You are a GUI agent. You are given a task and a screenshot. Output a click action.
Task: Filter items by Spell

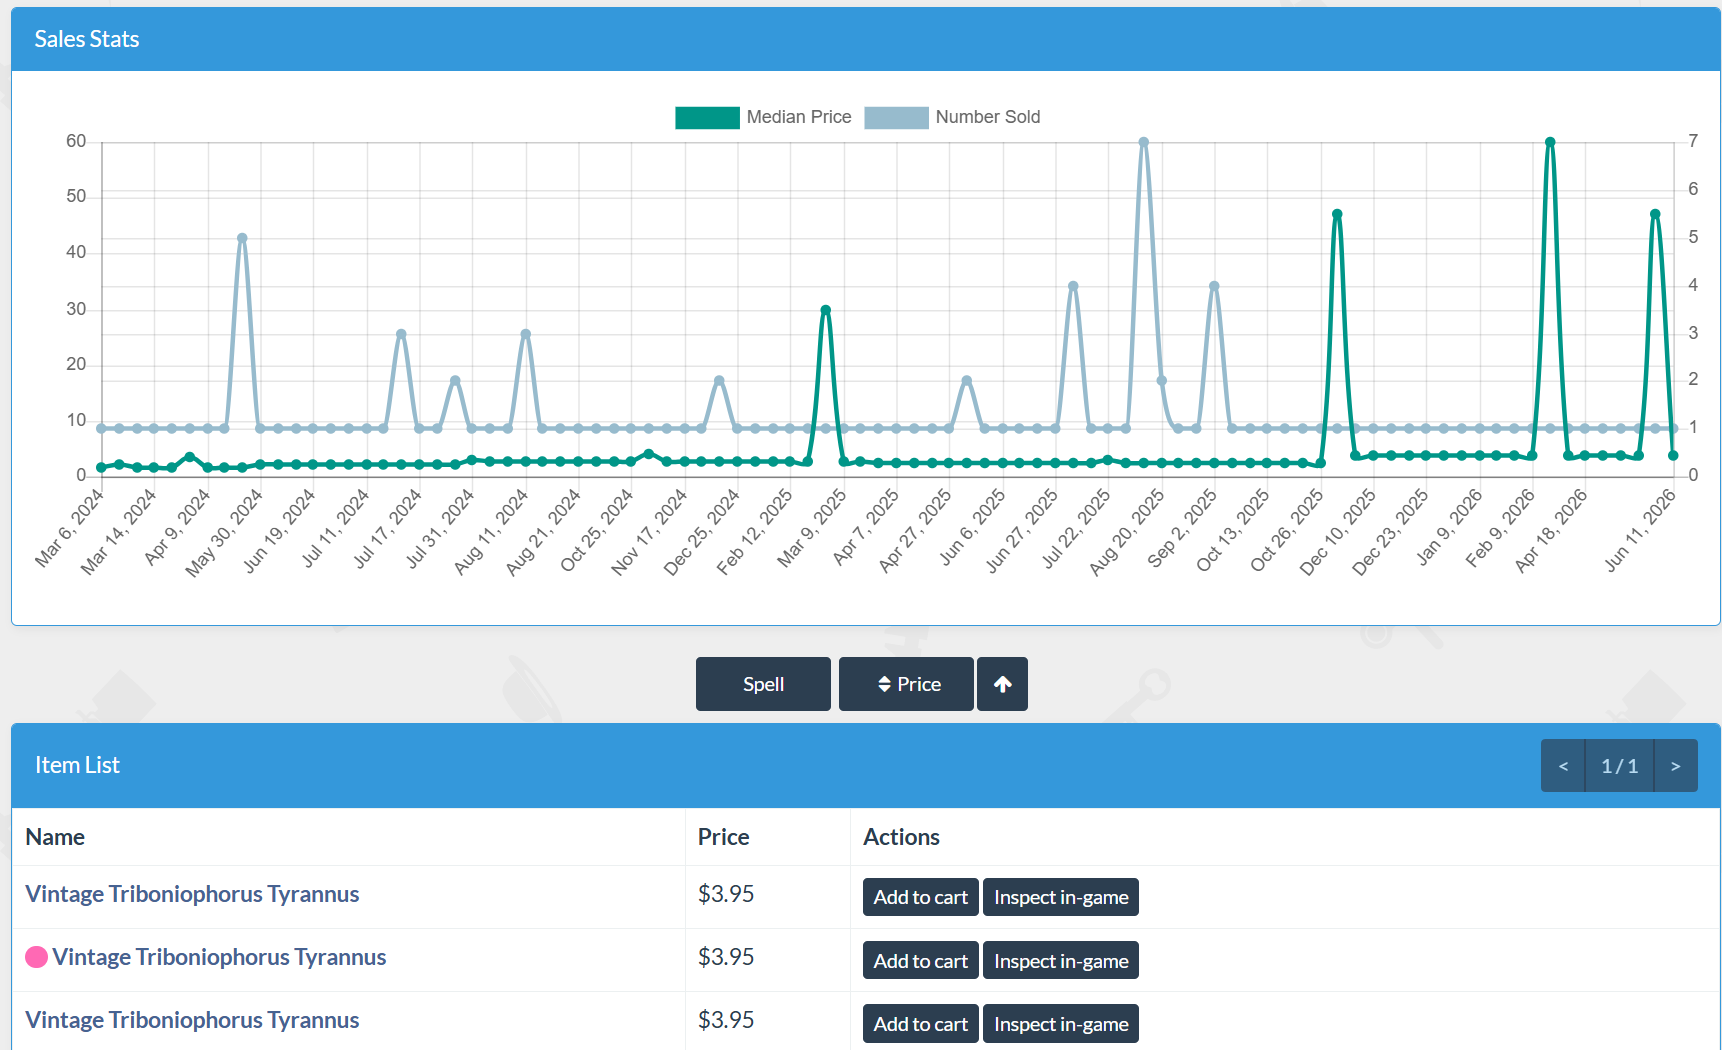[763, 684]
